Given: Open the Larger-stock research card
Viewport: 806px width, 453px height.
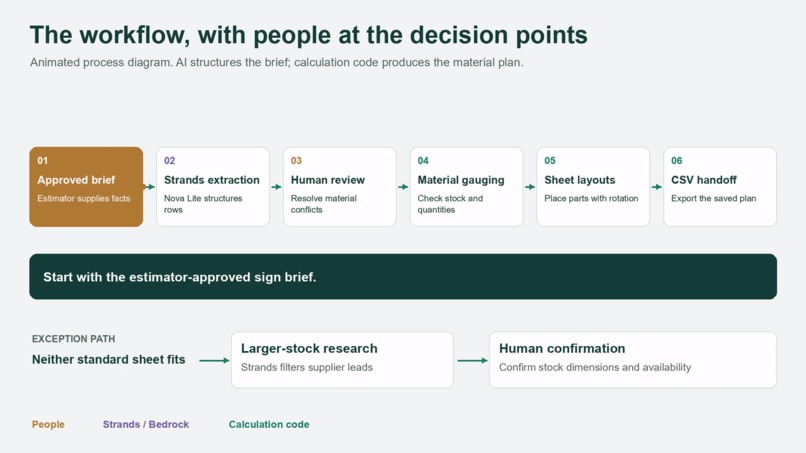Looking at the screenshot, I should [342, 359].
